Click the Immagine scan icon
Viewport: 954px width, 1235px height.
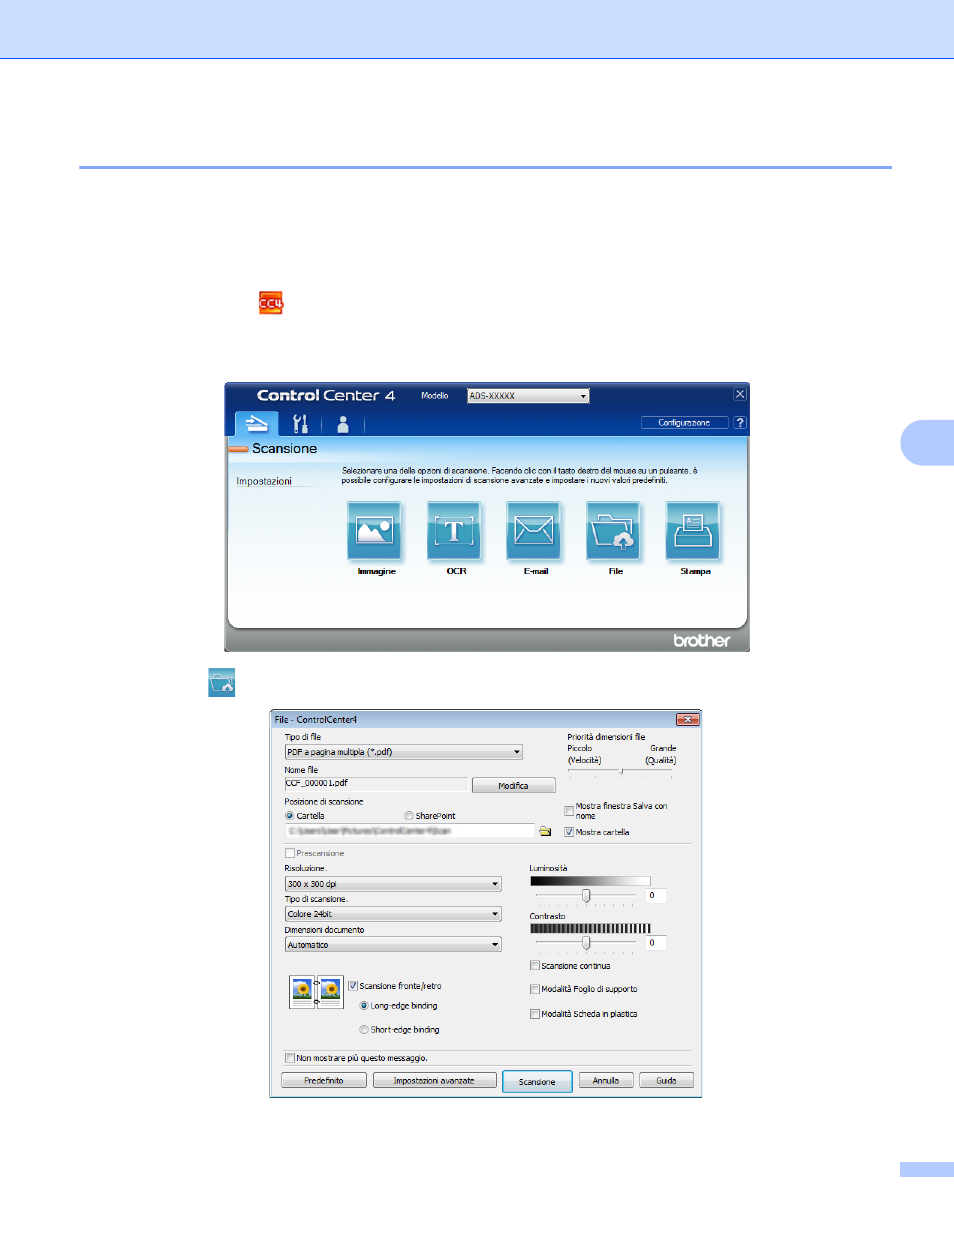click(x=375, y=530)
